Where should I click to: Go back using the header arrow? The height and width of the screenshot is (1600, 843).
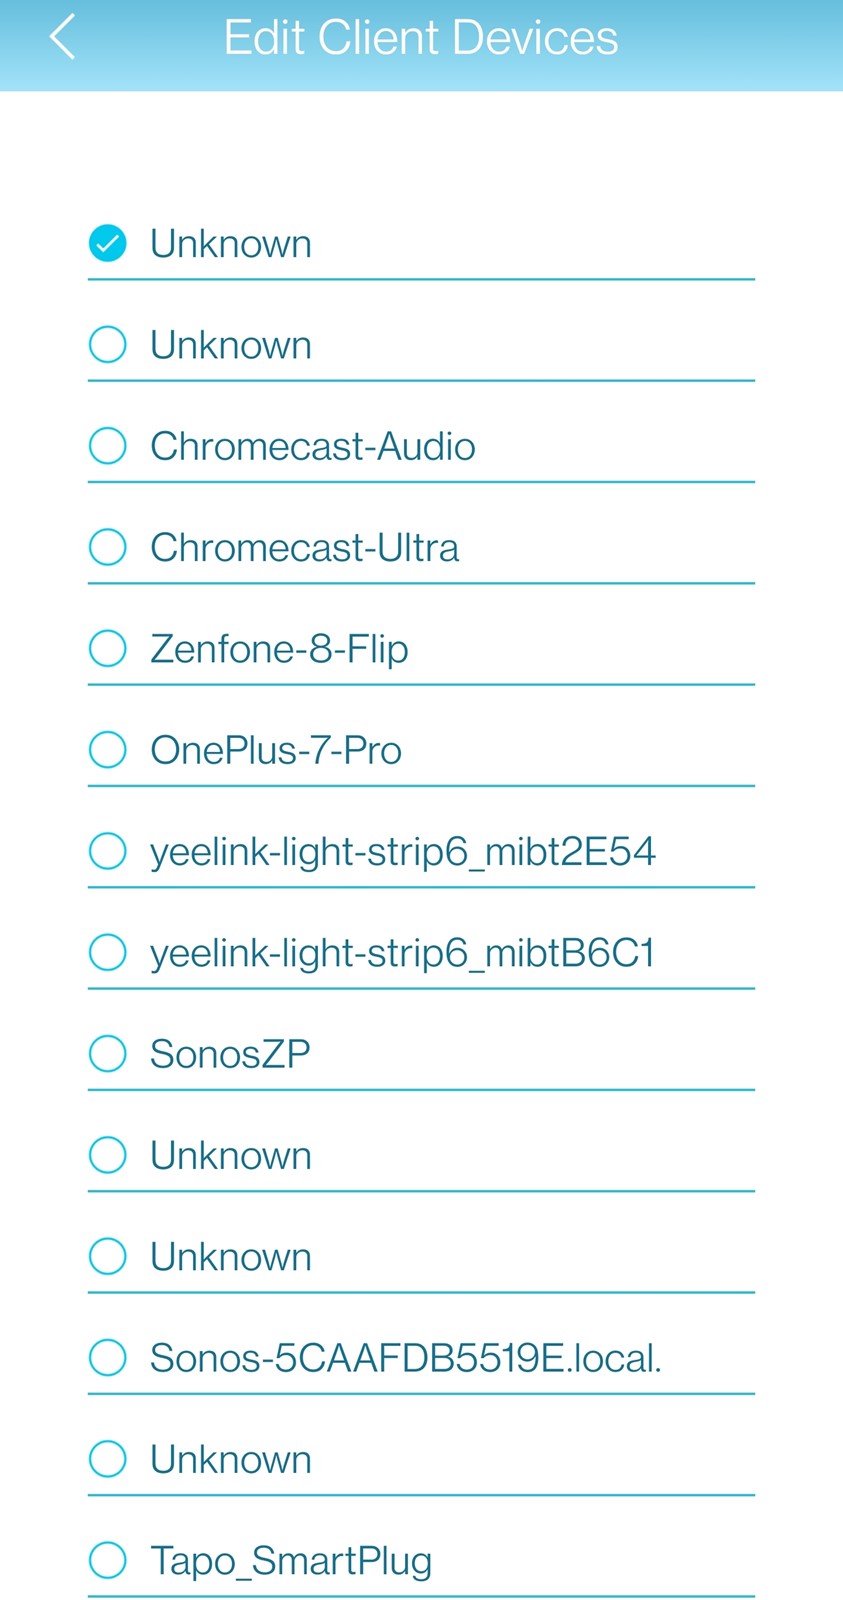click(x=62, y=38)
